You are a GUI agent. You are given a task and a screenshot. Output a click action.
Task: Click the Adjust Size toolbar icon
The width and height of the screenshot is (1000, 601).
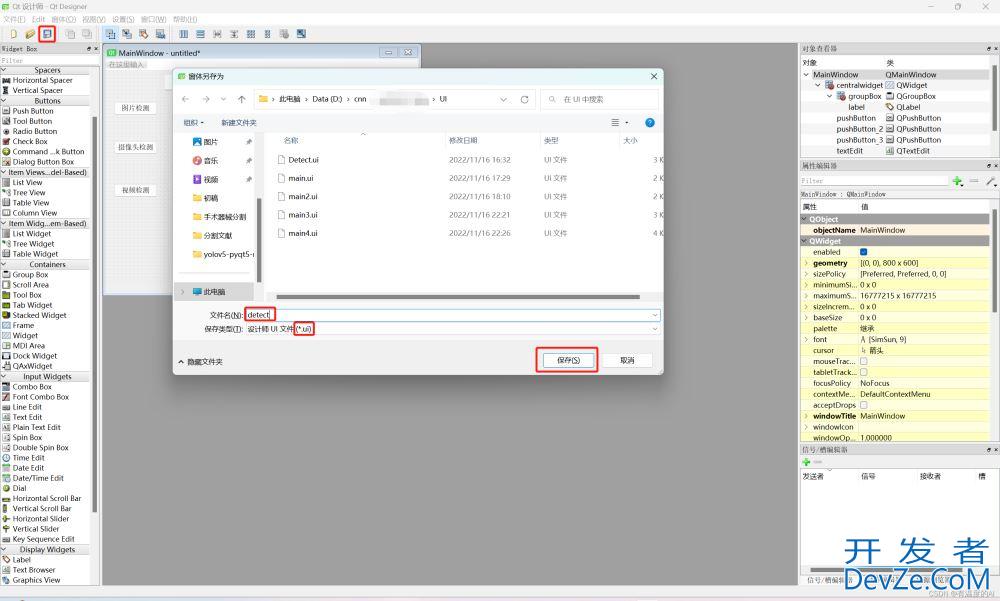coord(301,34)
